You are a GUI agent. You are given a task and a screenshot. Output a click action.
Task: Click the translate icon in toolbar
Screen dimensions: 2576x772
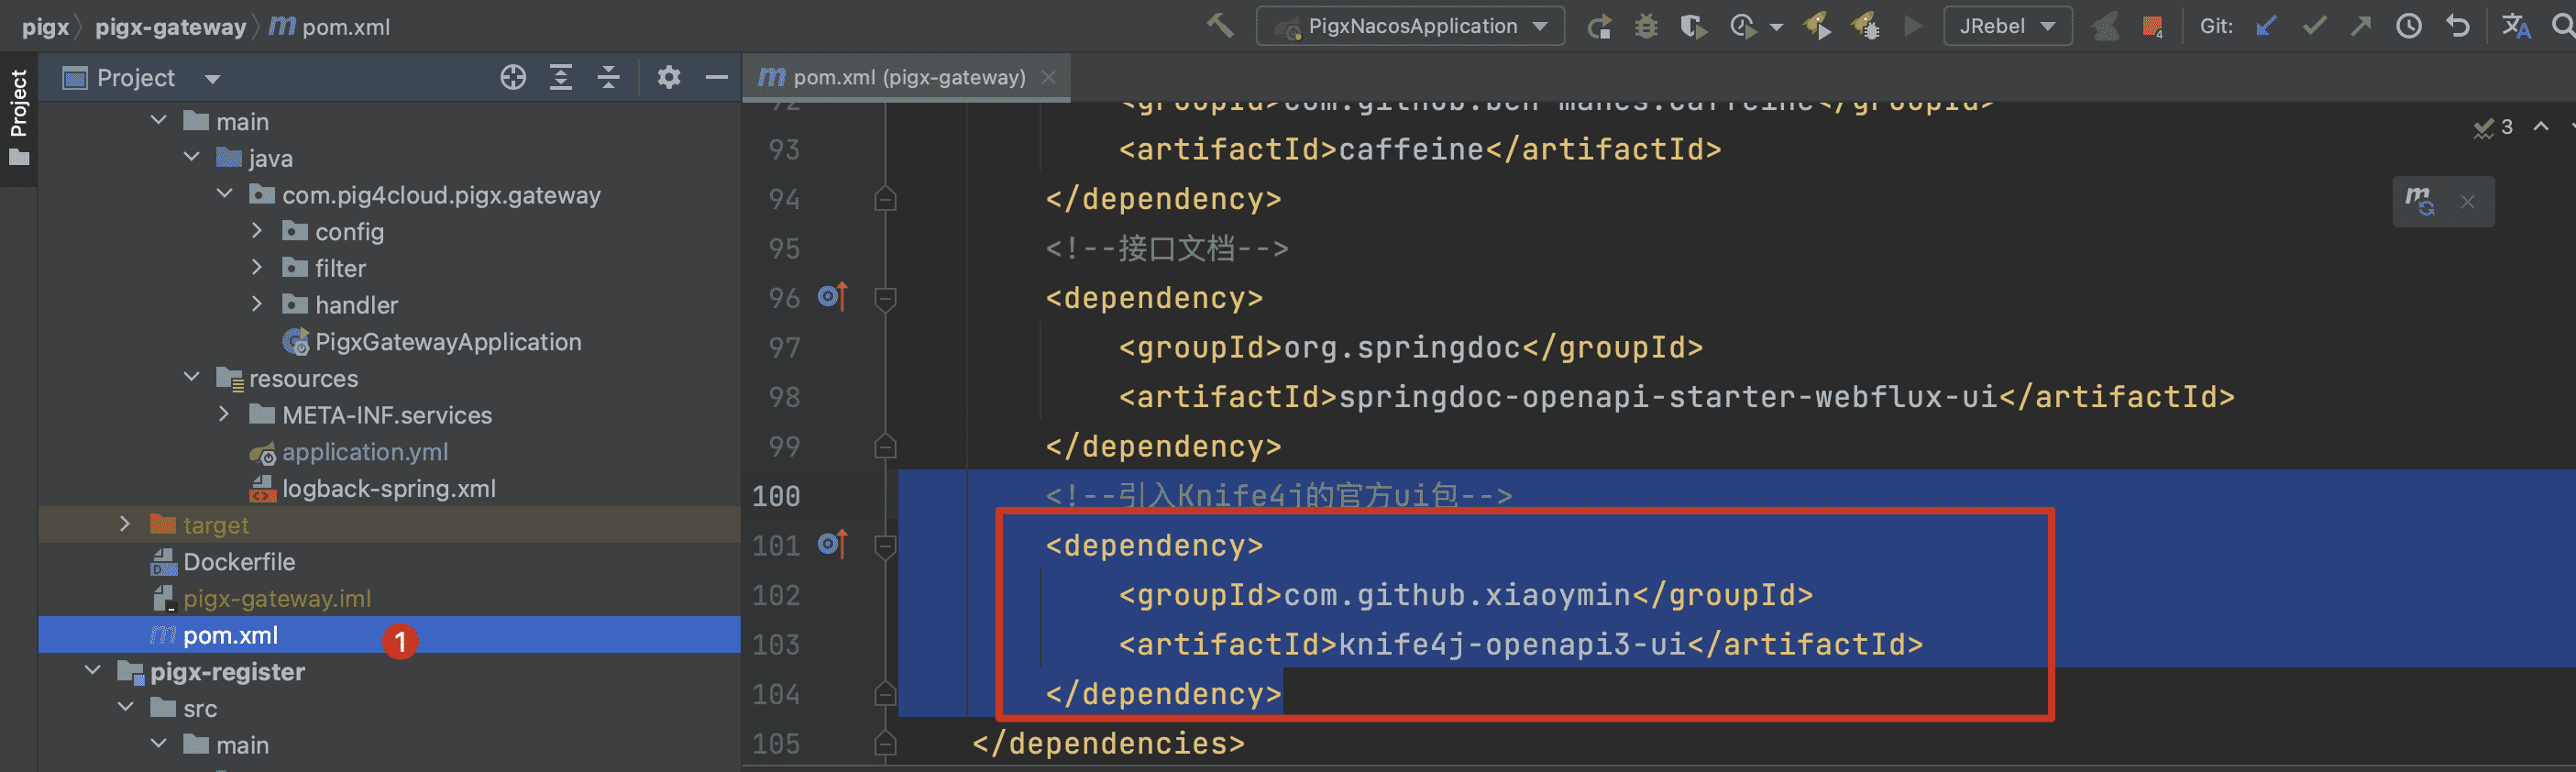(x=2515, y=27)
